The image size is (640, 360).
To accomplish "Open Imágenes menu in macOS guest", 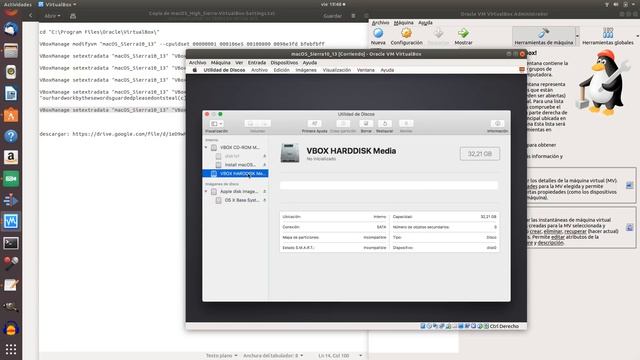I will coord(306,70).
